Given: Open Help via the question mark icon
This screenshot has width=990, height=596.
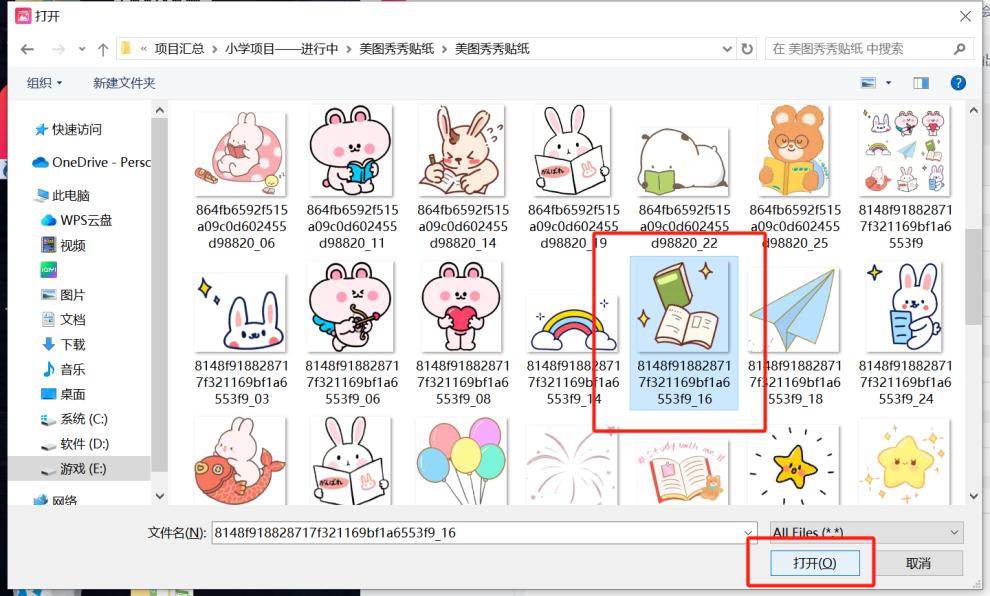Looking at the screenshot, I should [x=957, y=82].
